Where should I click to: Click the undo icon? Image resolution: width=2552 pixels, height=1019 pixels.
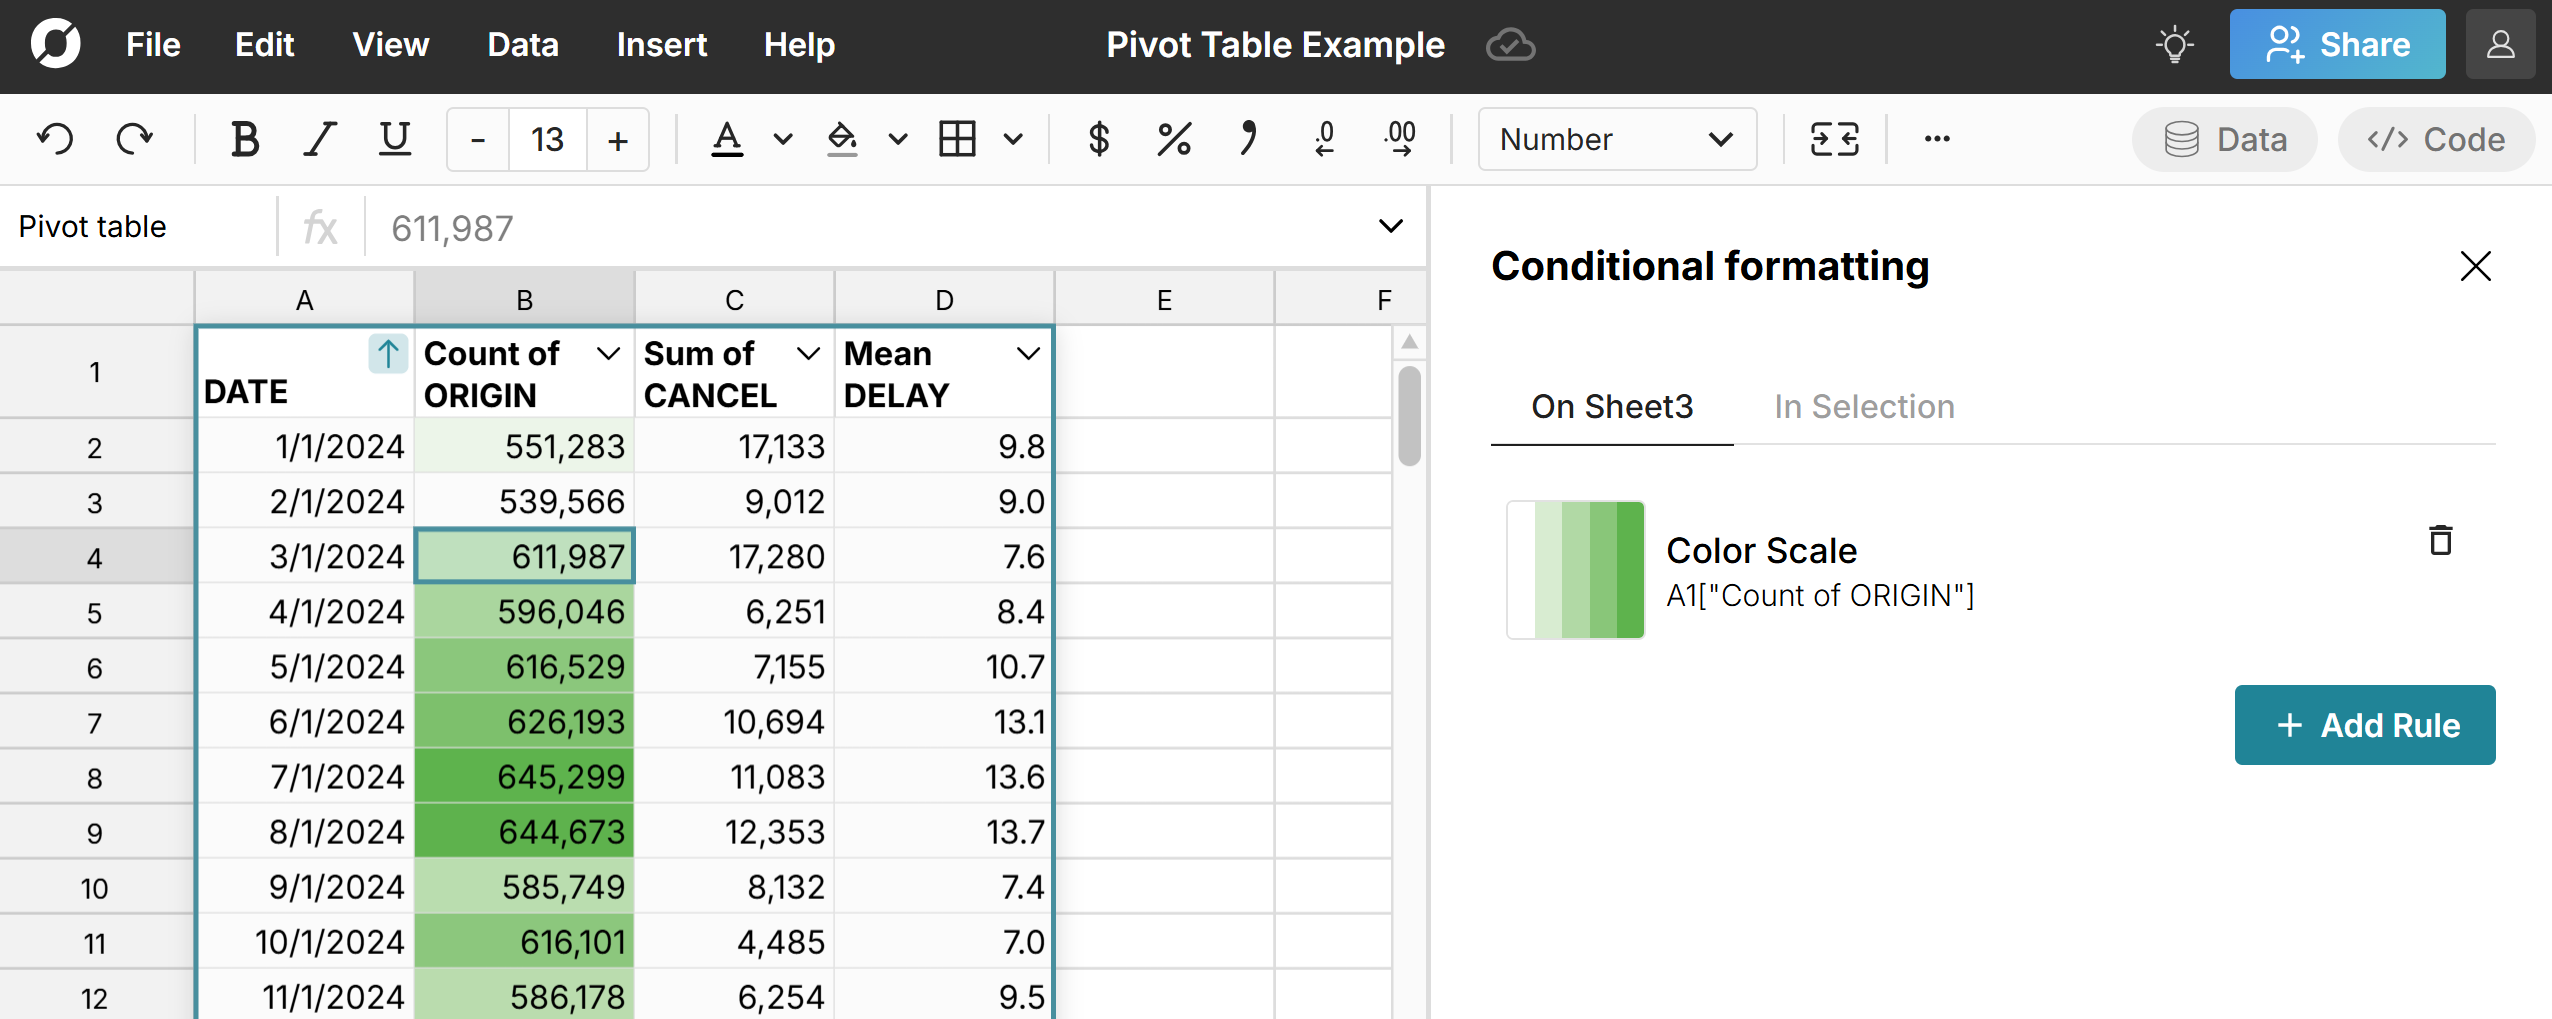(x=56, y=139)
